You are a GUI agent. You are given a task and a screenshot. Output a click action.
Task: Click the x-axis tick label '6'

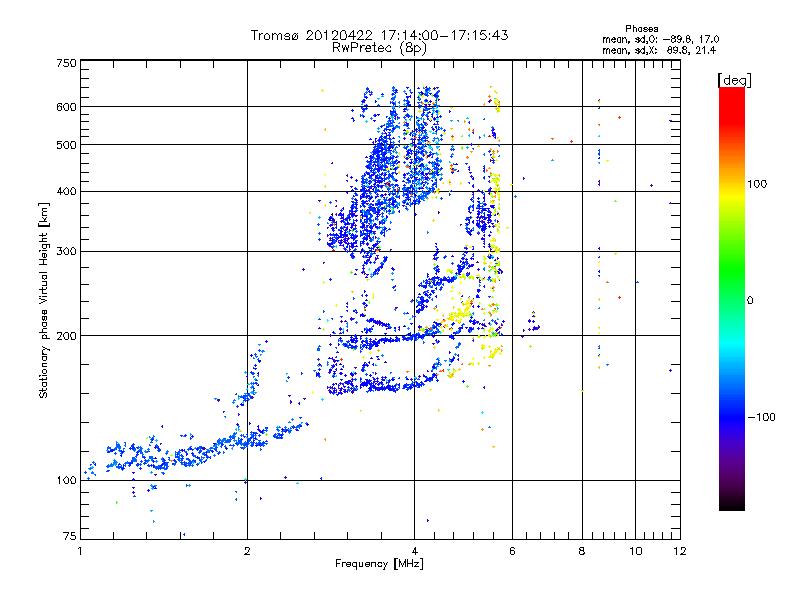[x=512, y=551]
